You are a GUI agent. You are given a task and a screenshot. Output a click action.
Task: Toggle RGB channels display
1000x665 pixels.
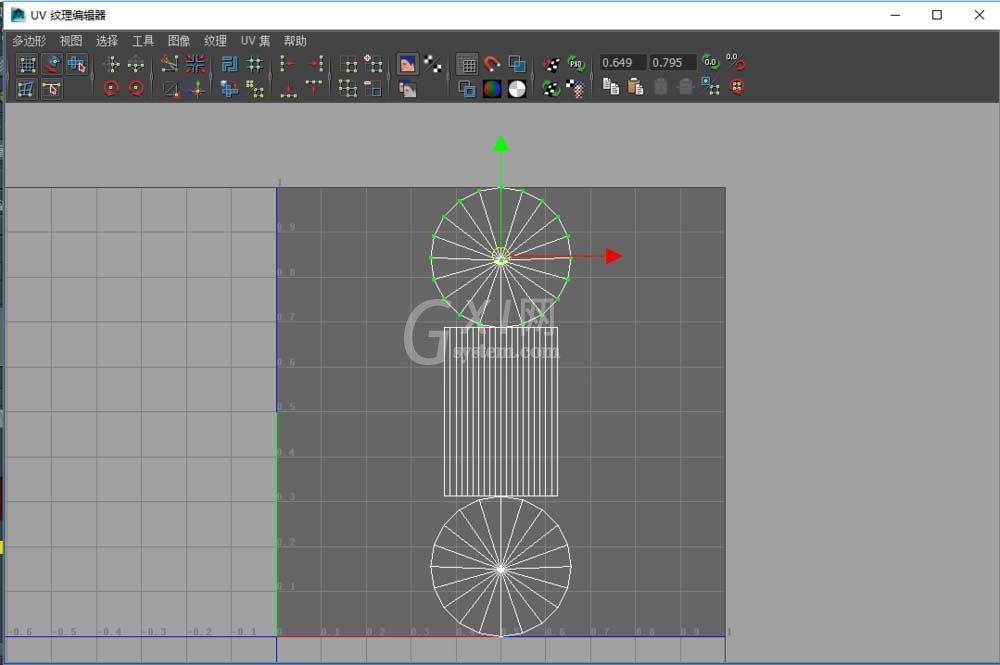[x=492, y=89]
